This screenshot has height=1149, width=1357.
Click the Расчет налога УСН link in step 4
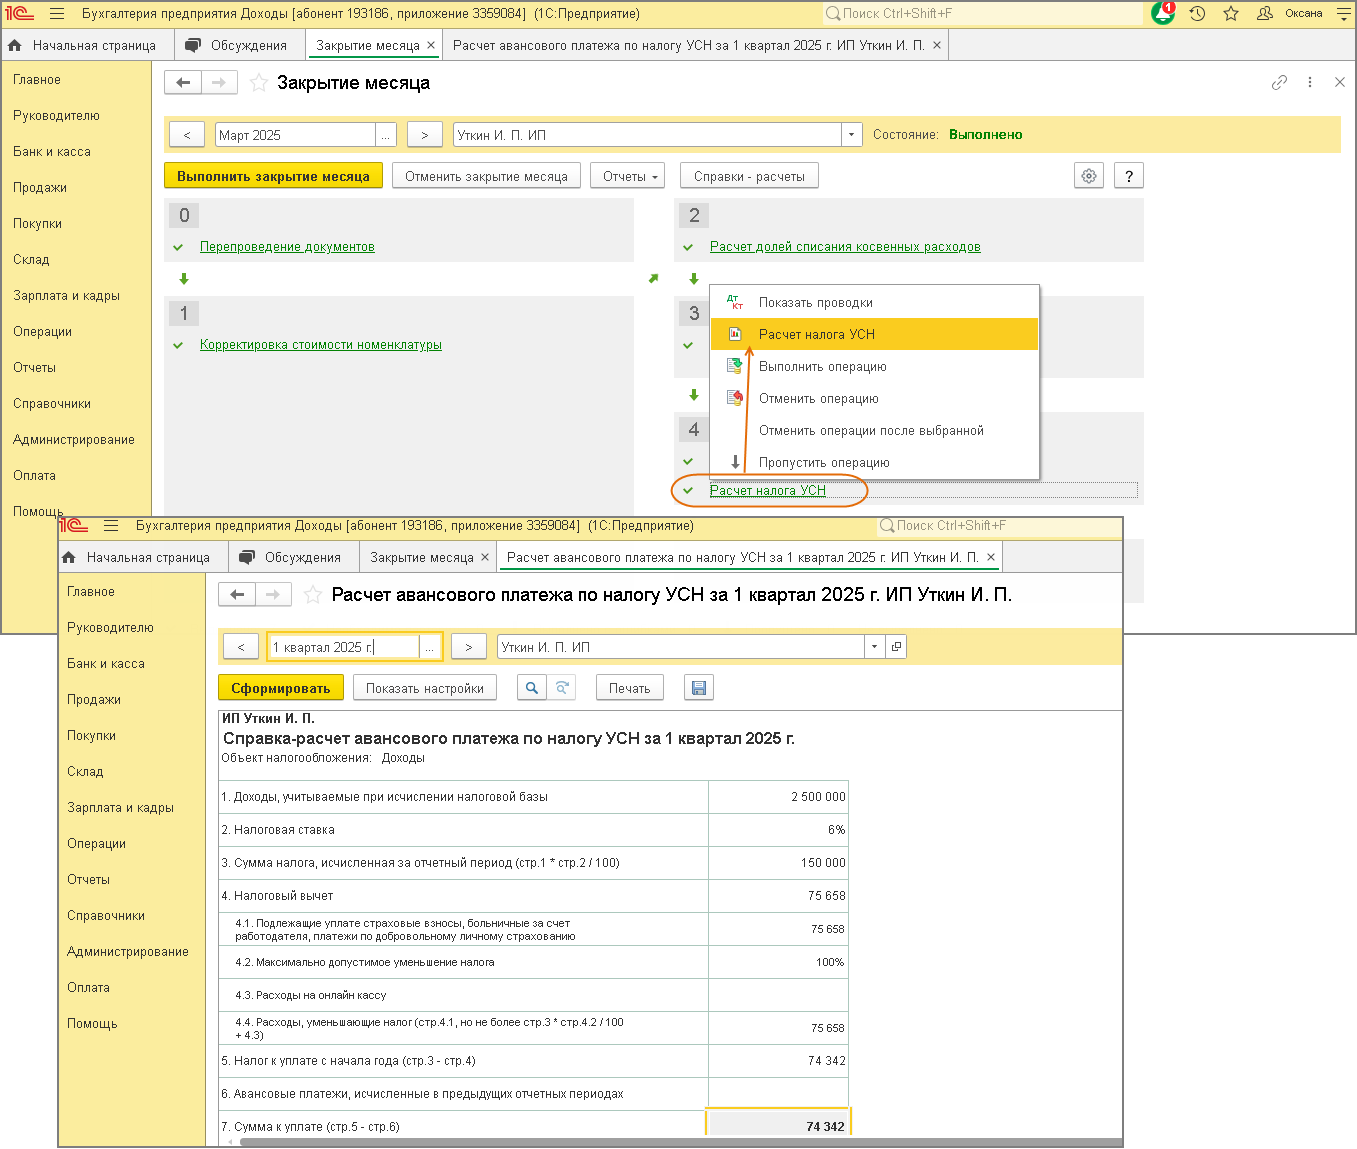(x=768, y=490)
